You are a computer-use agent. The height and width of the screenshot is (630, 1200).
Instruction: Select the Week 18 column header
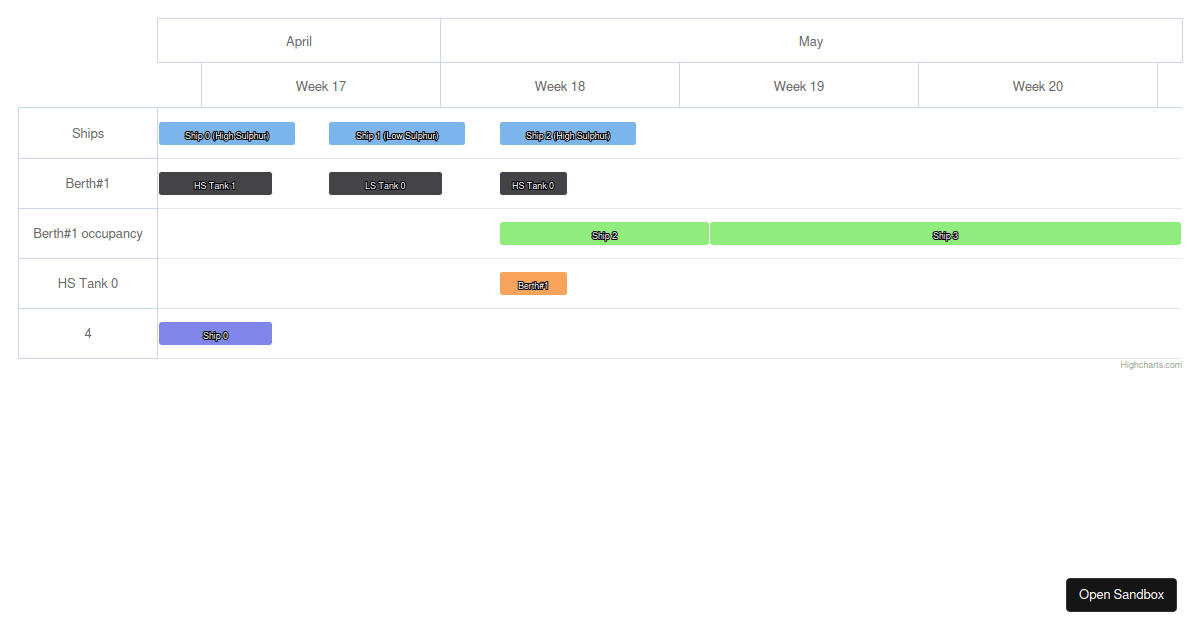click(x=559, y=86)
